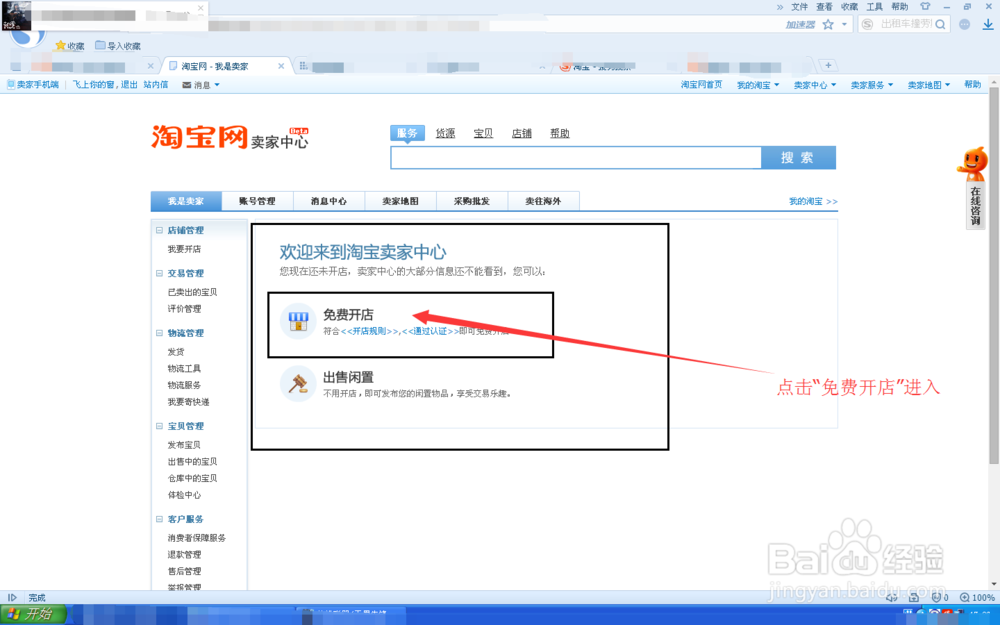Click the storefront icon beside 免费开店
This screenshot has height=625, width=1000.
[x=297, y=321]
